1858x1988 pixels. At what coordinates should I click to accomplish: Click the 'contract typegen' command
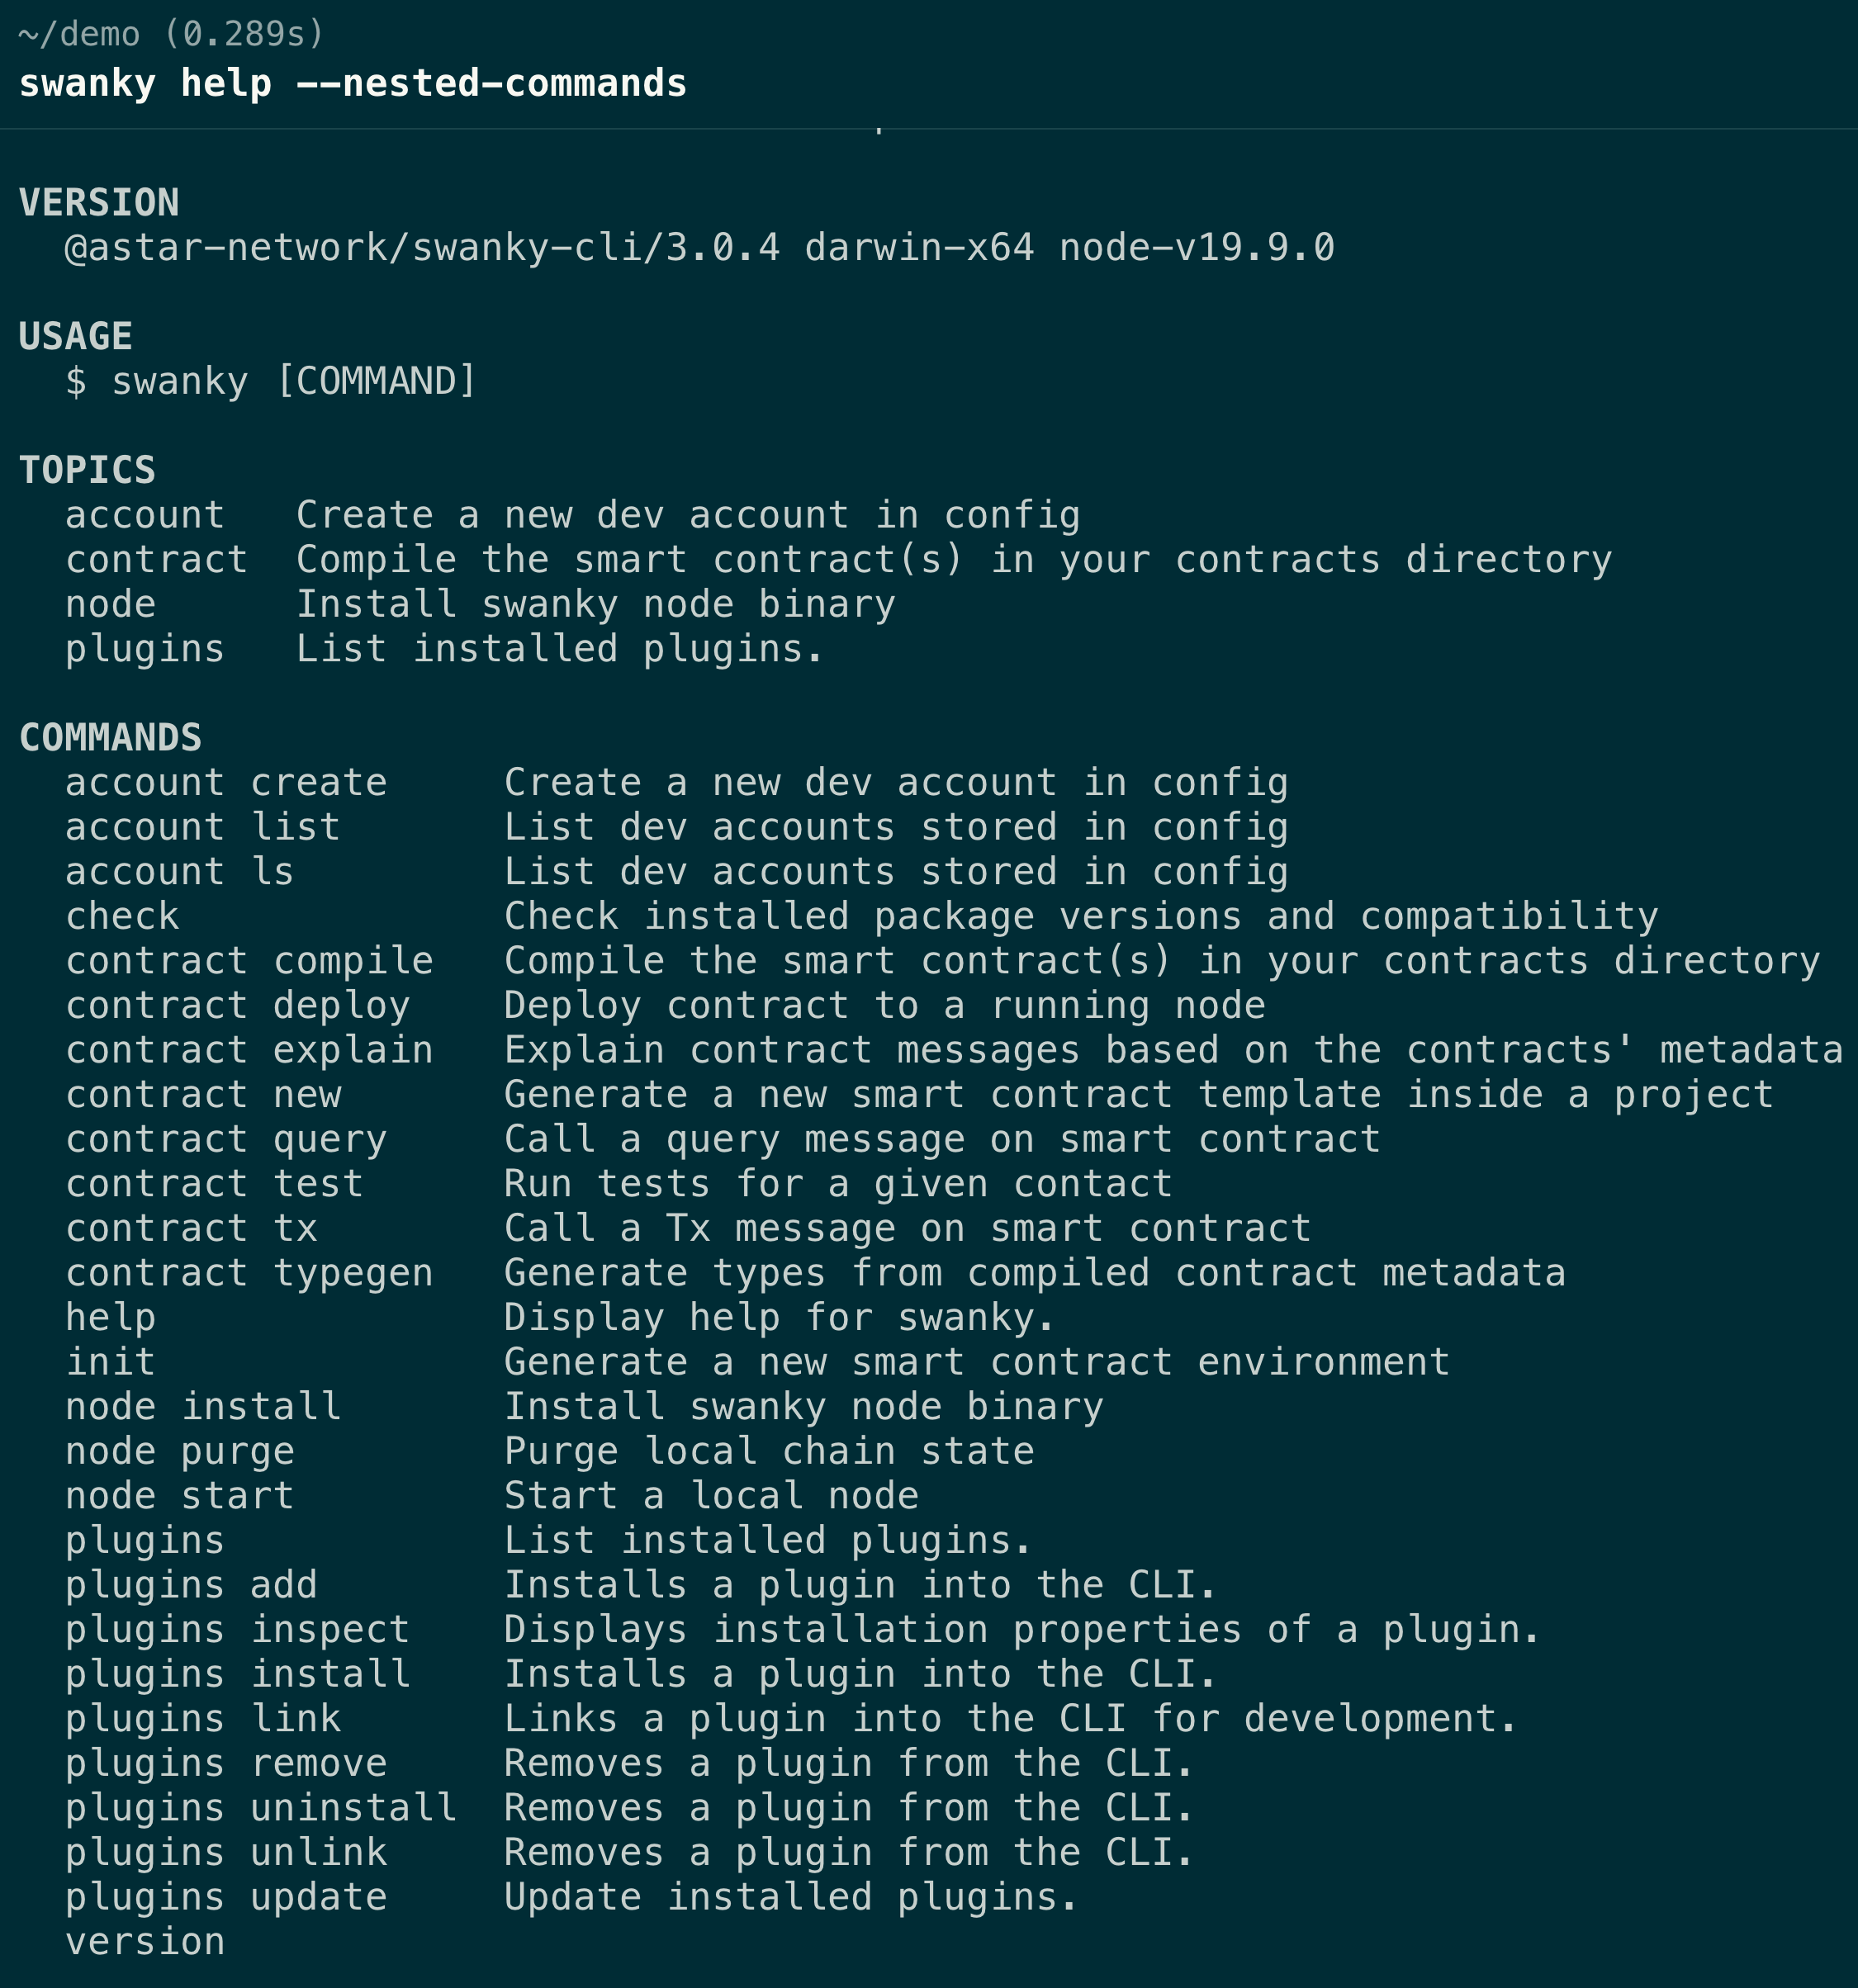[x=249, y=1273]
